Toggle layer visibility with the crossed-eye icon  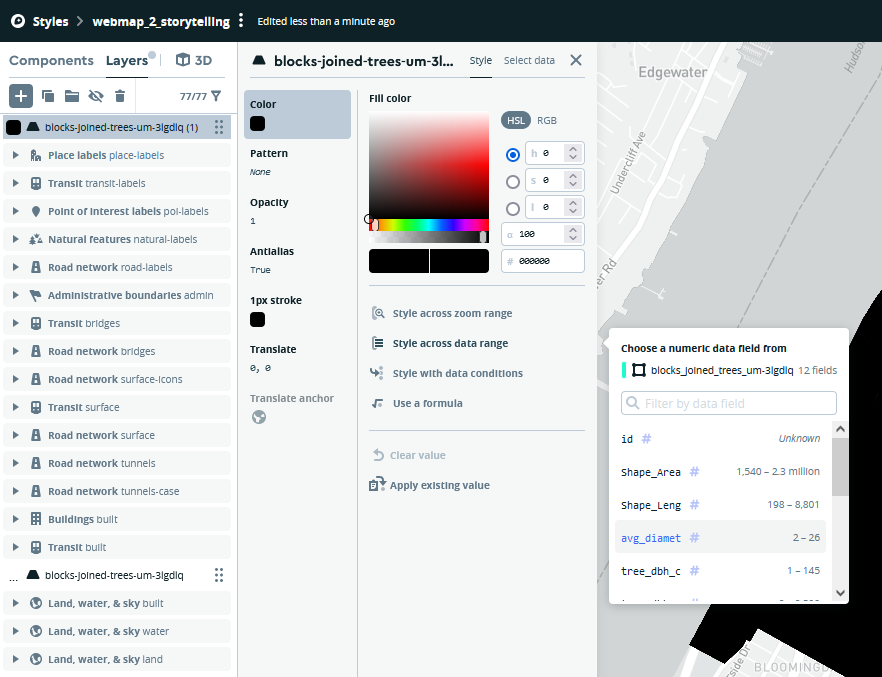(x=96, y=96)
